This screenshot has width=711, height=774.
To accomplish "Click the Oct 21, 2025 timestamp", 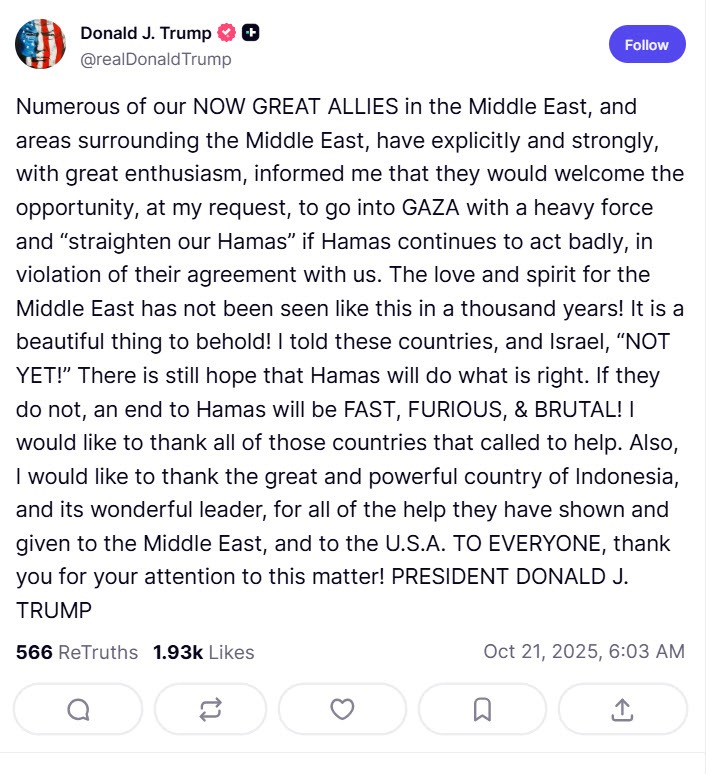I will click(584, 652).
